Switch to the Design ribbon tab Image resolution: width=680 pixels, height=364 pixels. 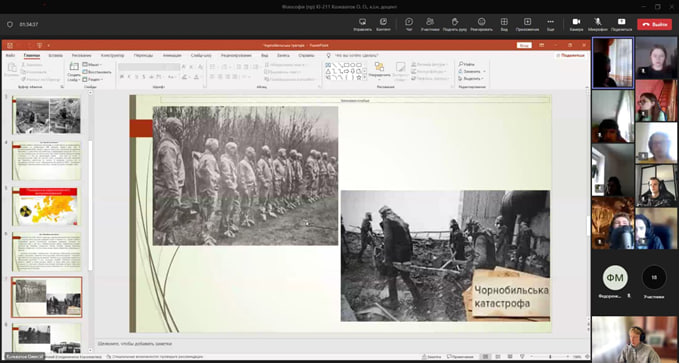point(112,56)
